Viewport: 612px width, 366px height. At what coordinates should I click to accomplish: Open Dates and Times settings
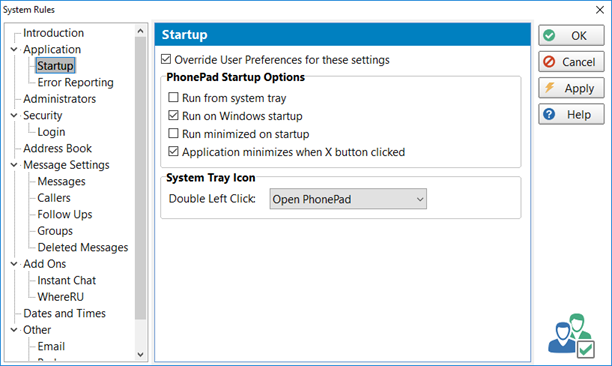64,313
